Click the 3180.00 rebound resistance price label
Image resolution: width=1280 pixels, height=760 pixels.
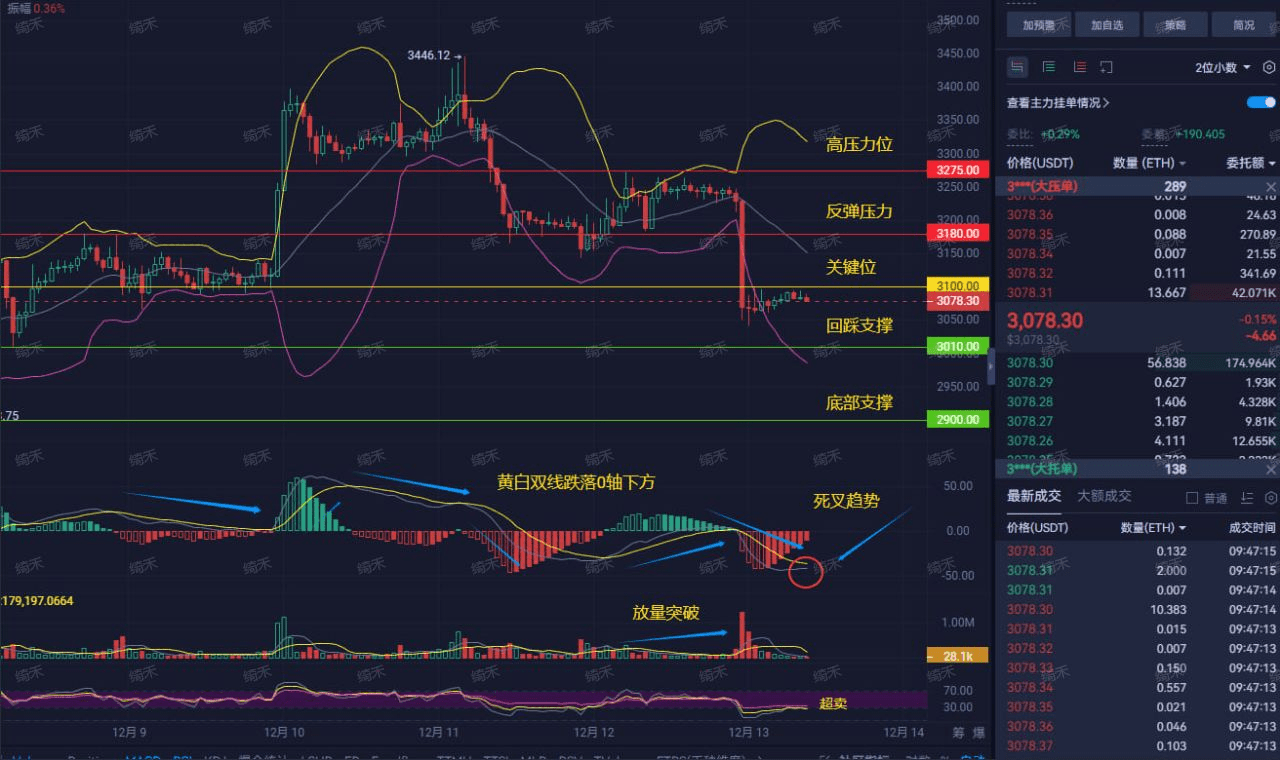click(x=958, y=233)
